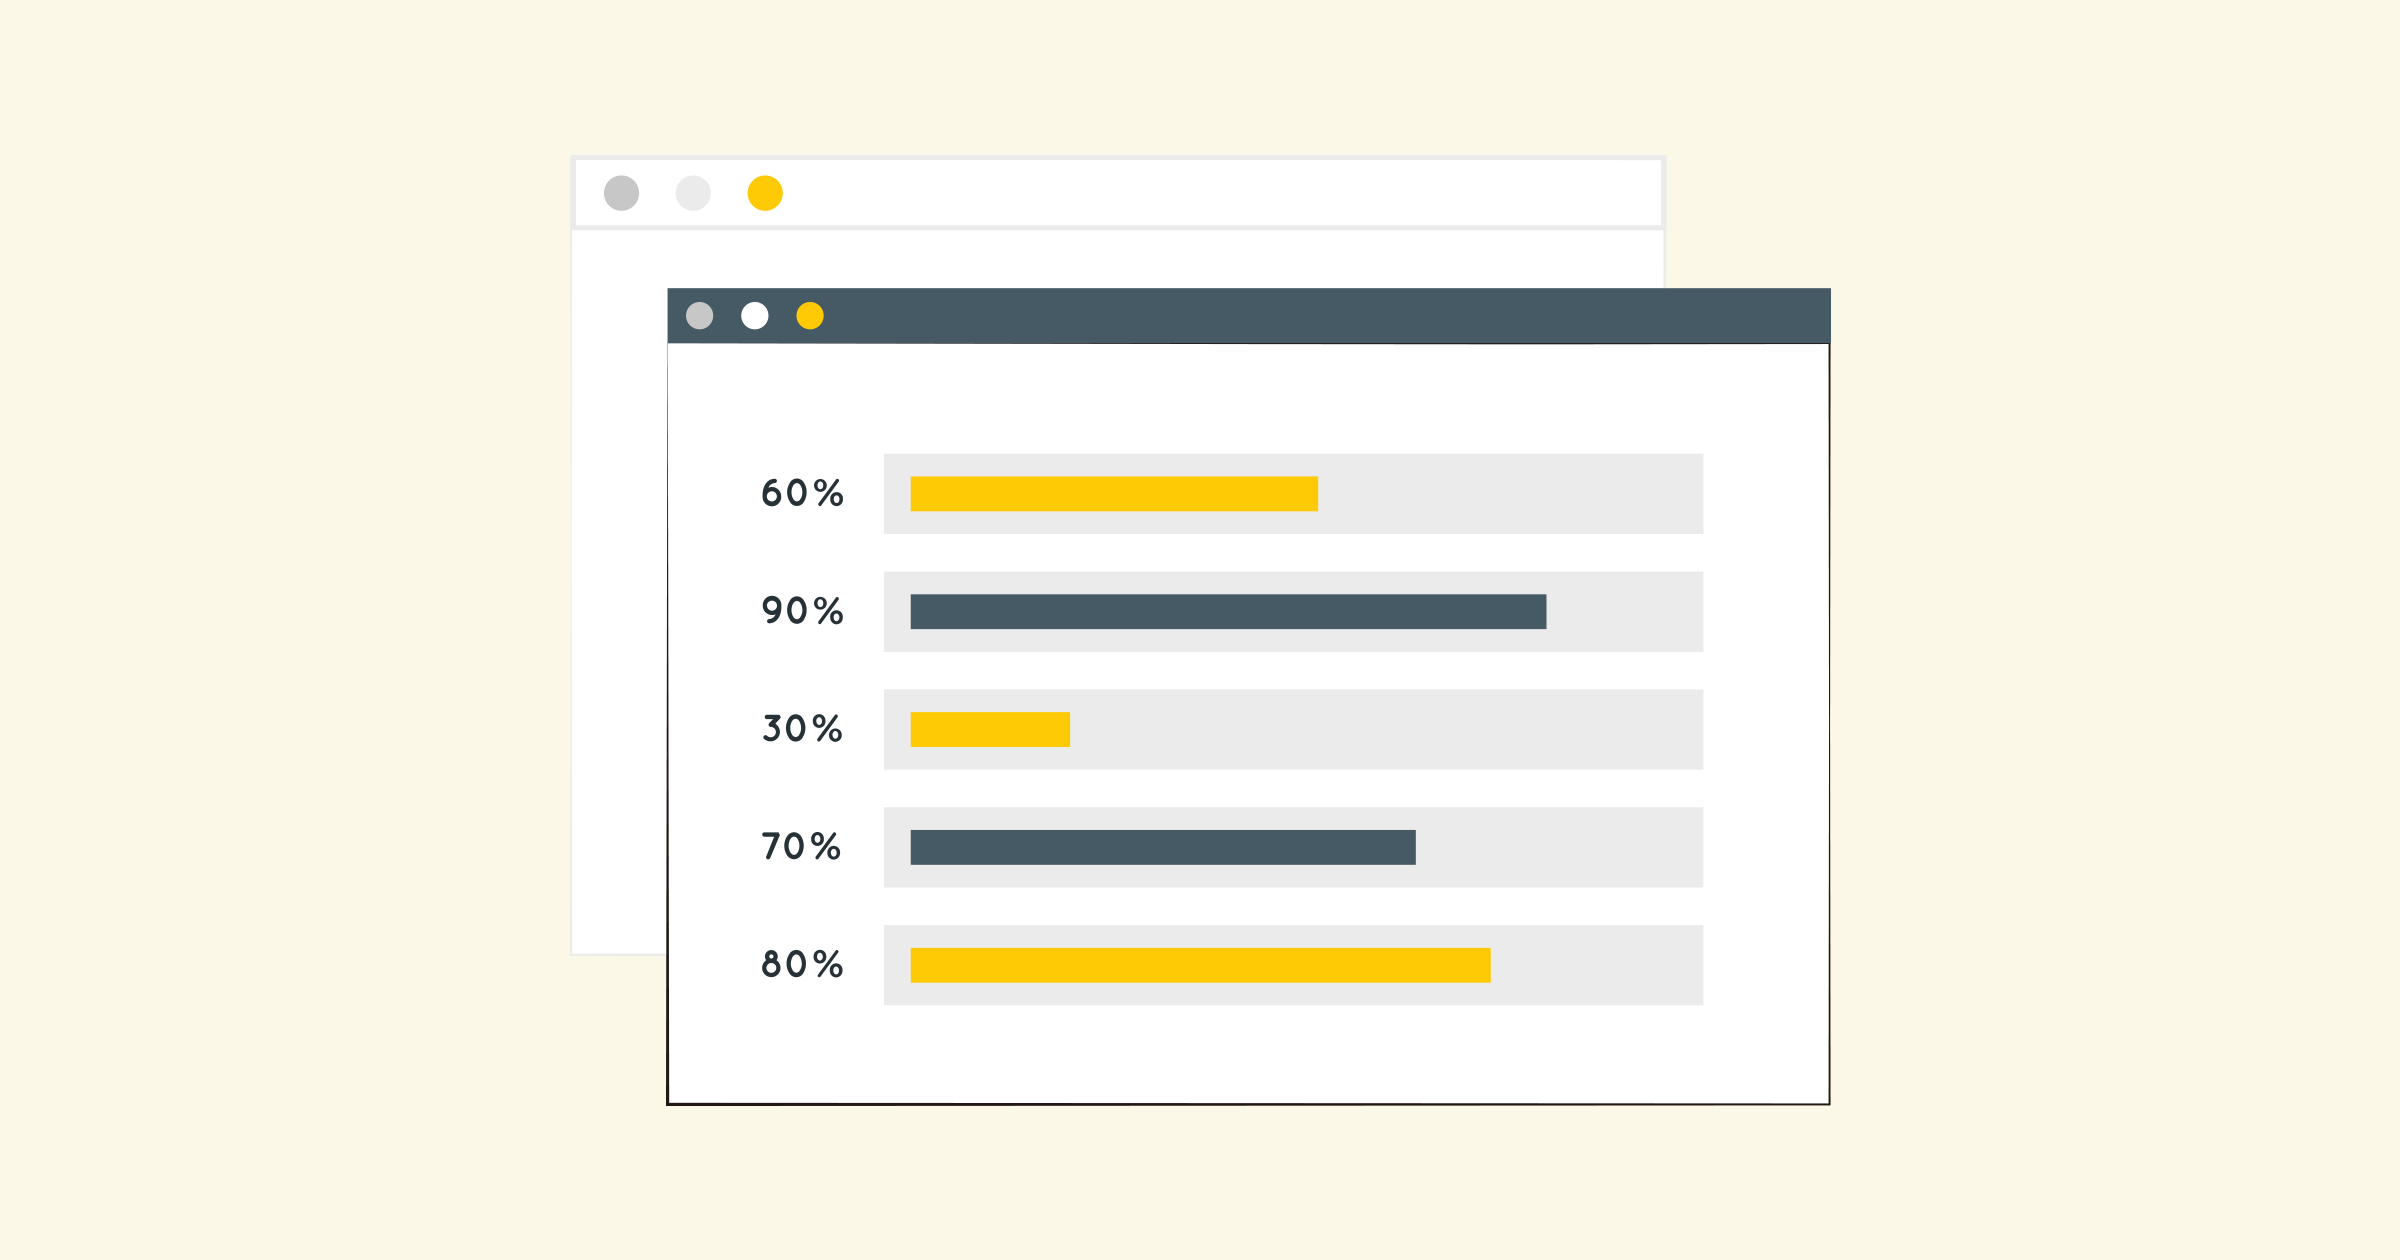Viewport: 2400px width, 1260px height.
Task: Click the empty gray track of 60% bar
Action: coord(1510,494)
